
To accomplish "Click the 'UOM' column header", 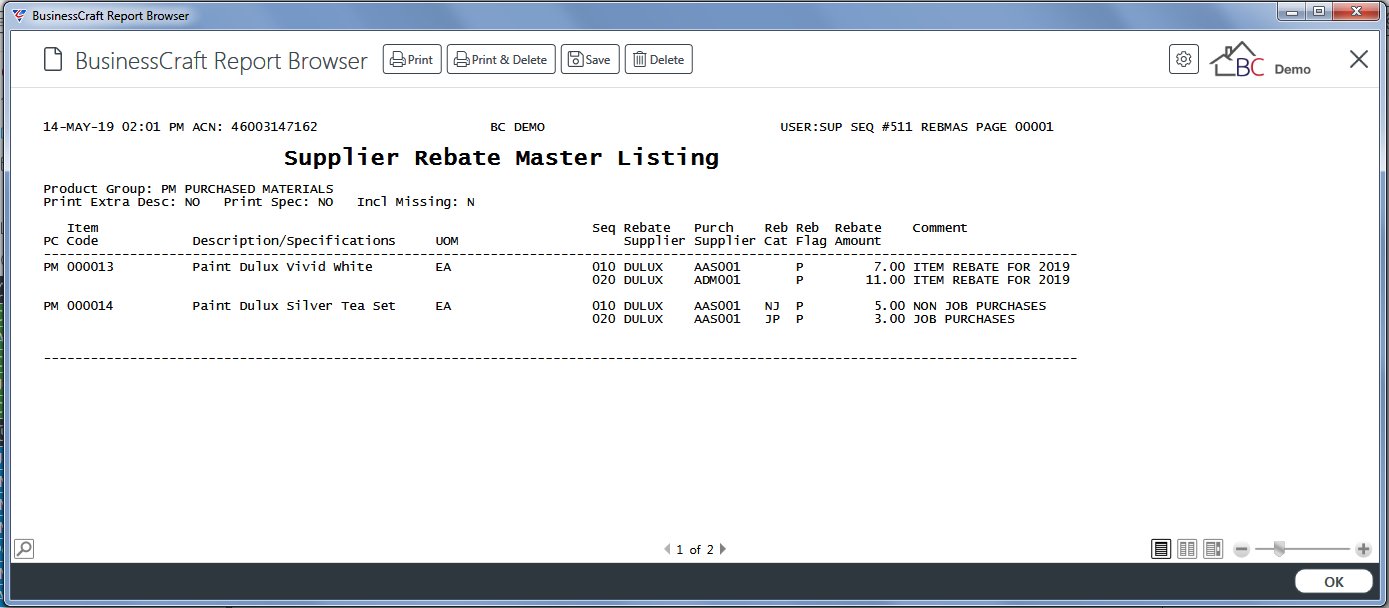I will pyautogui.click(x=447, y=241).
